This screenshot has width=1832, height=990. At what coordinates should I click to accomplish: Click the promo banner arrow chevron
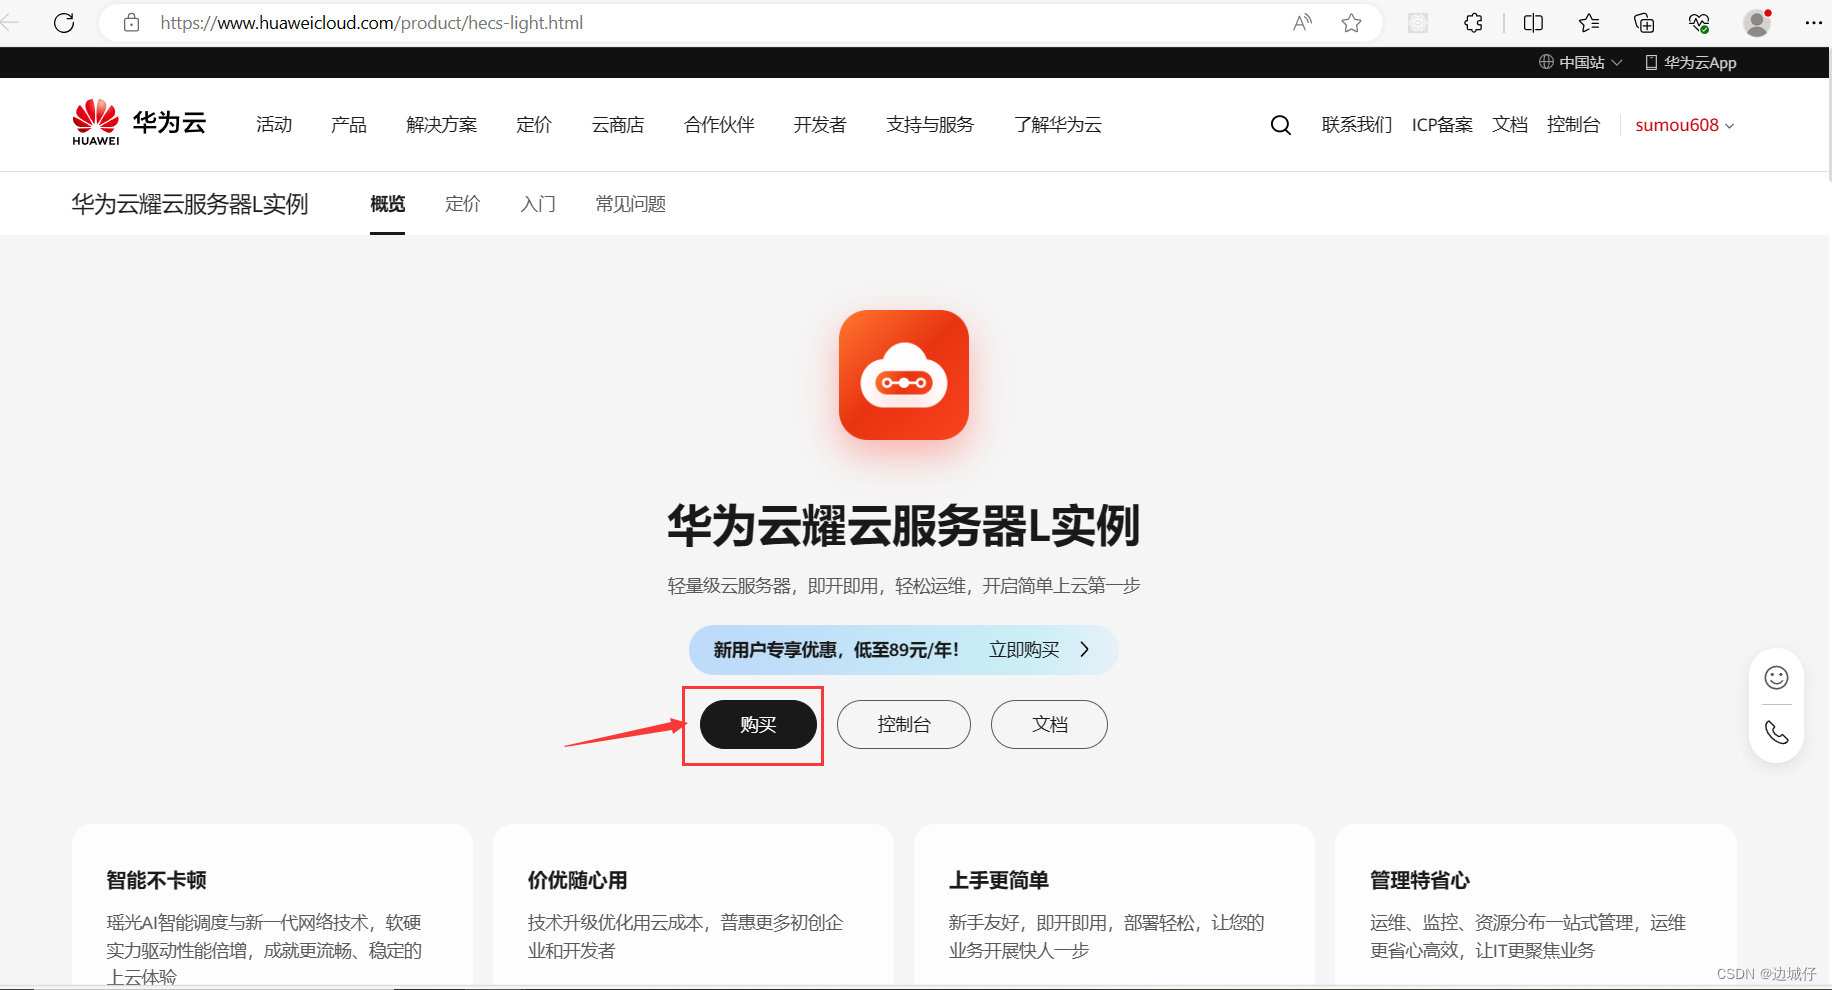[x=1085, y=650]
